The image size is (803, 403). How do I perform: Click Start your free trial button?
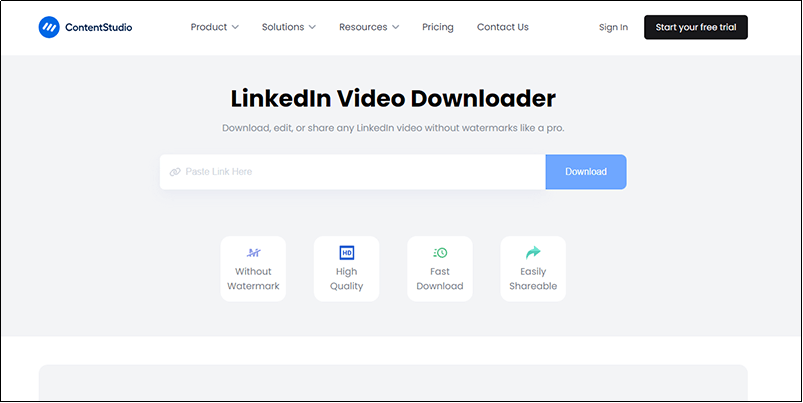(696, 27)
